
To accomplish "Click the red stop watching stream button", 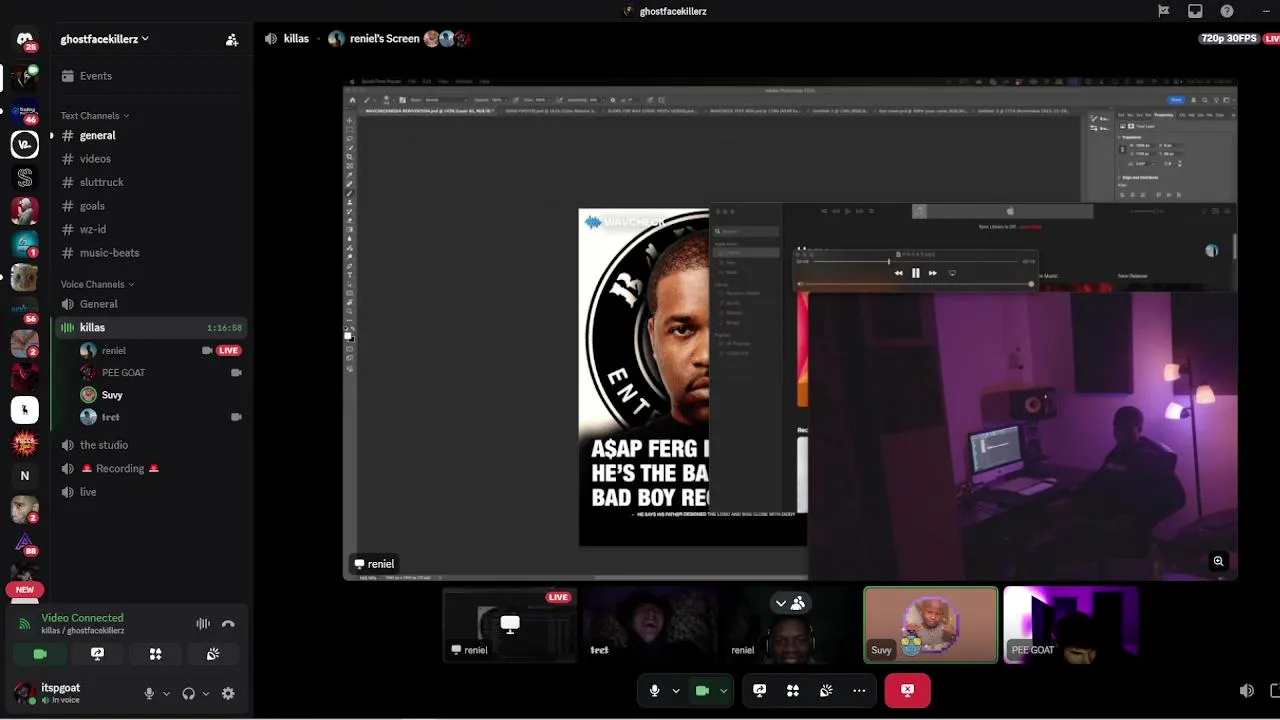I will coord(907,690).
